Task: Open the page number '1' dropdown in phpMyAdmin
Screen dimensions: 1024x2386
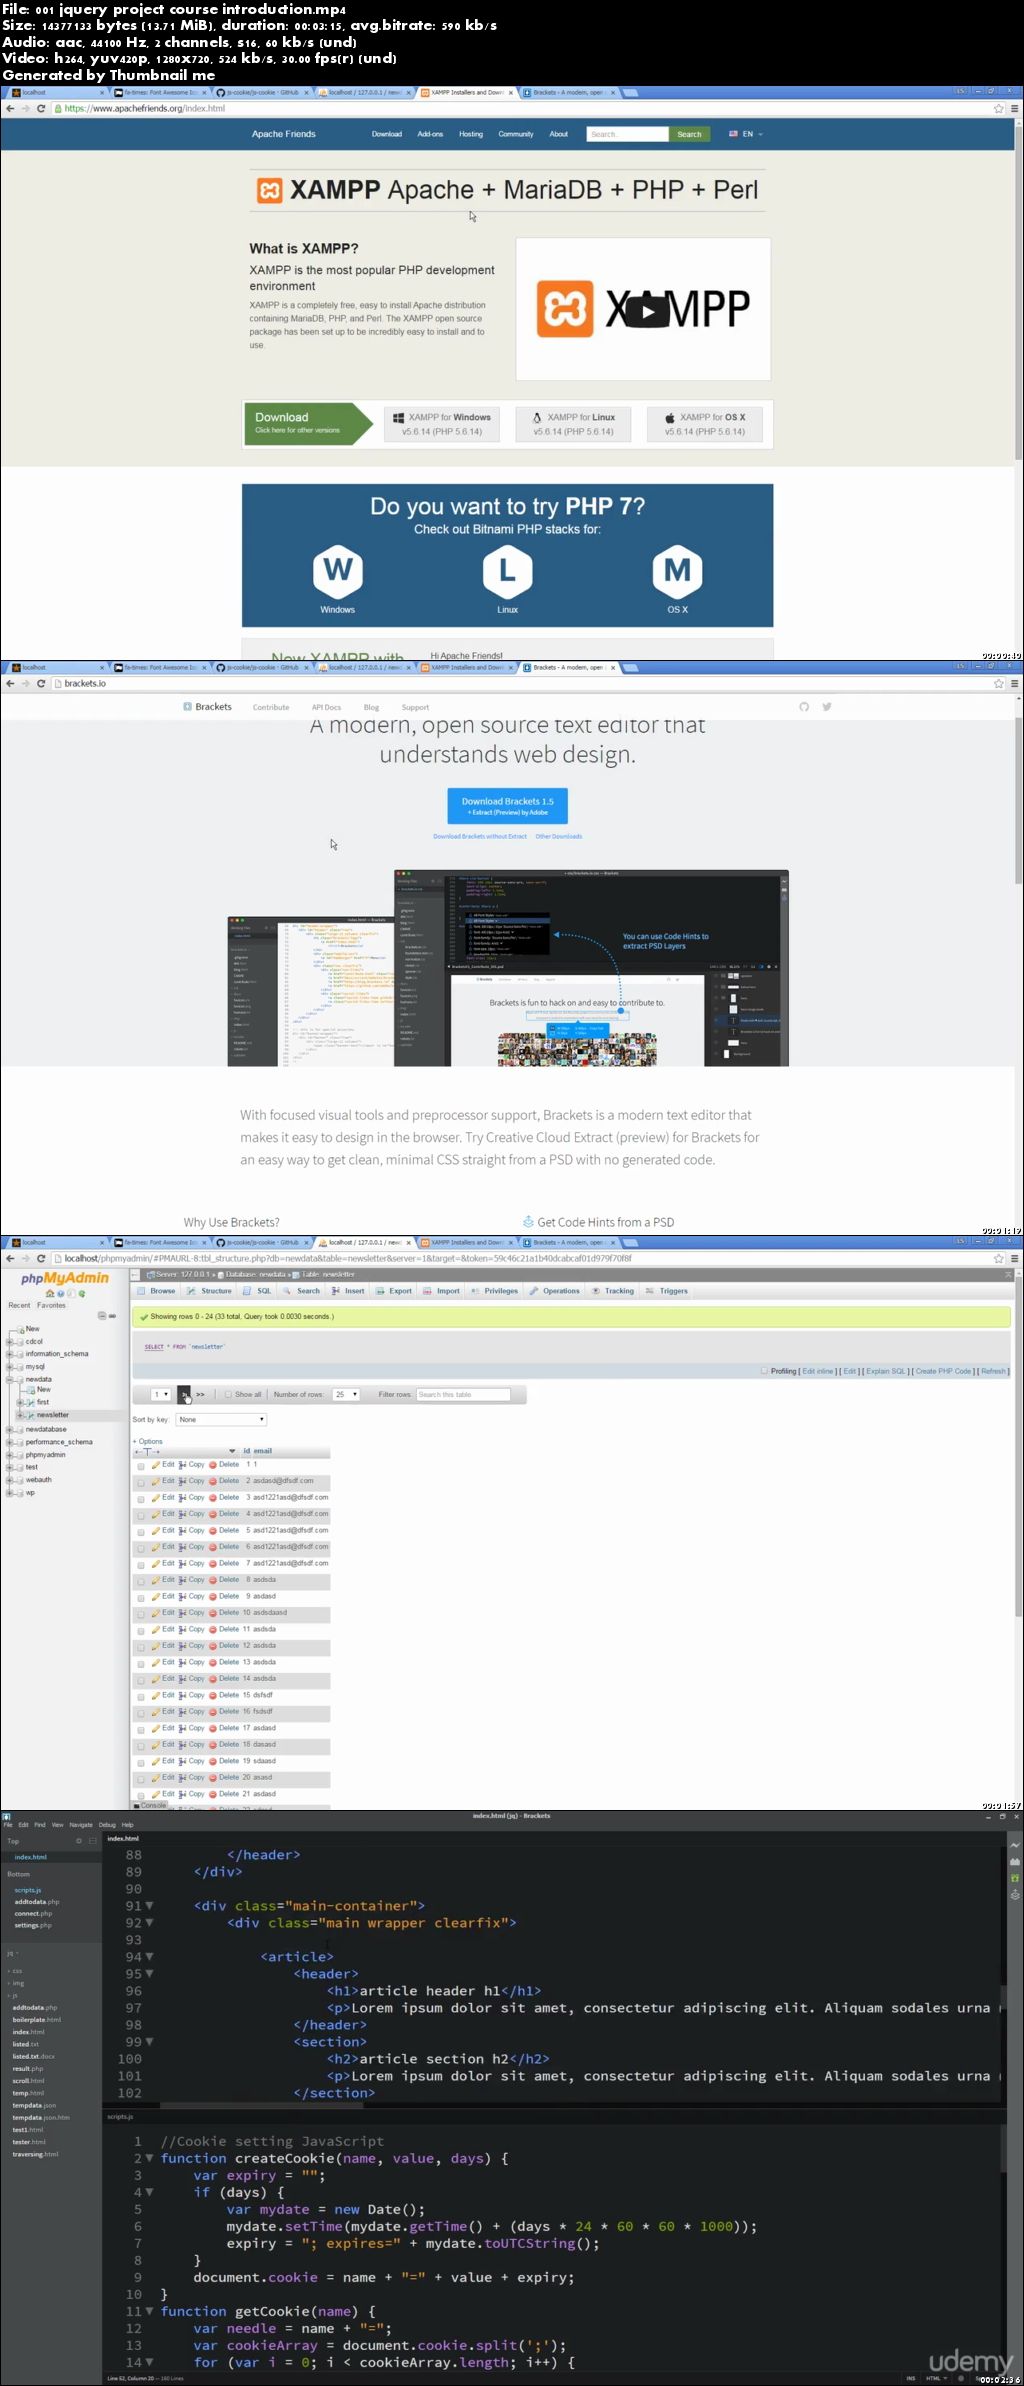Action: coord(161,1394)
